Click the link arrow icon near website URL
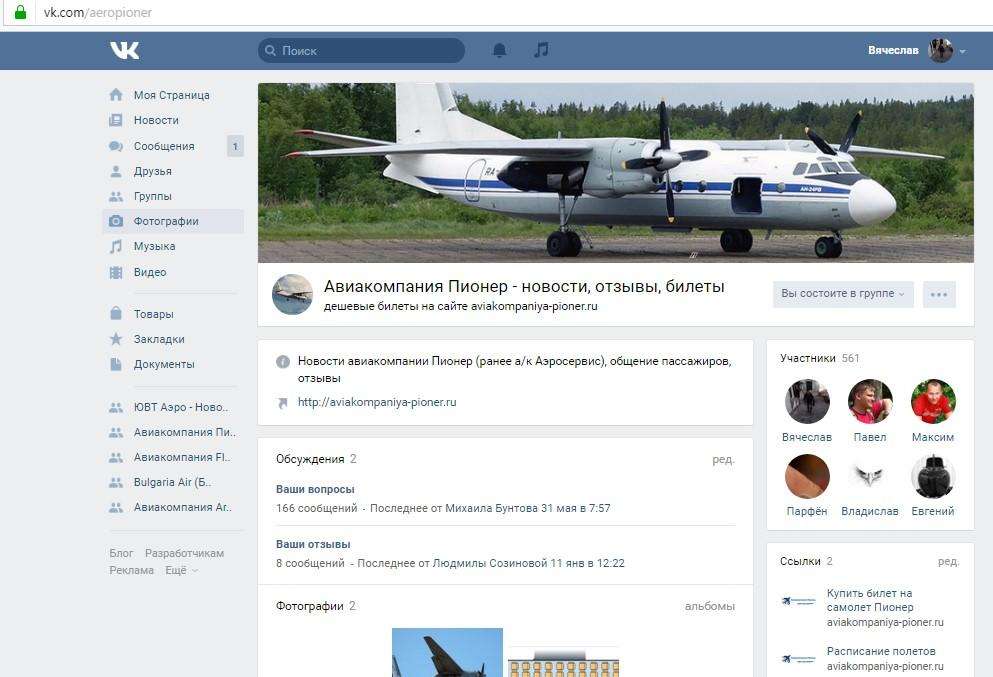This screenshot has height=677, width=993. [283, 403]
